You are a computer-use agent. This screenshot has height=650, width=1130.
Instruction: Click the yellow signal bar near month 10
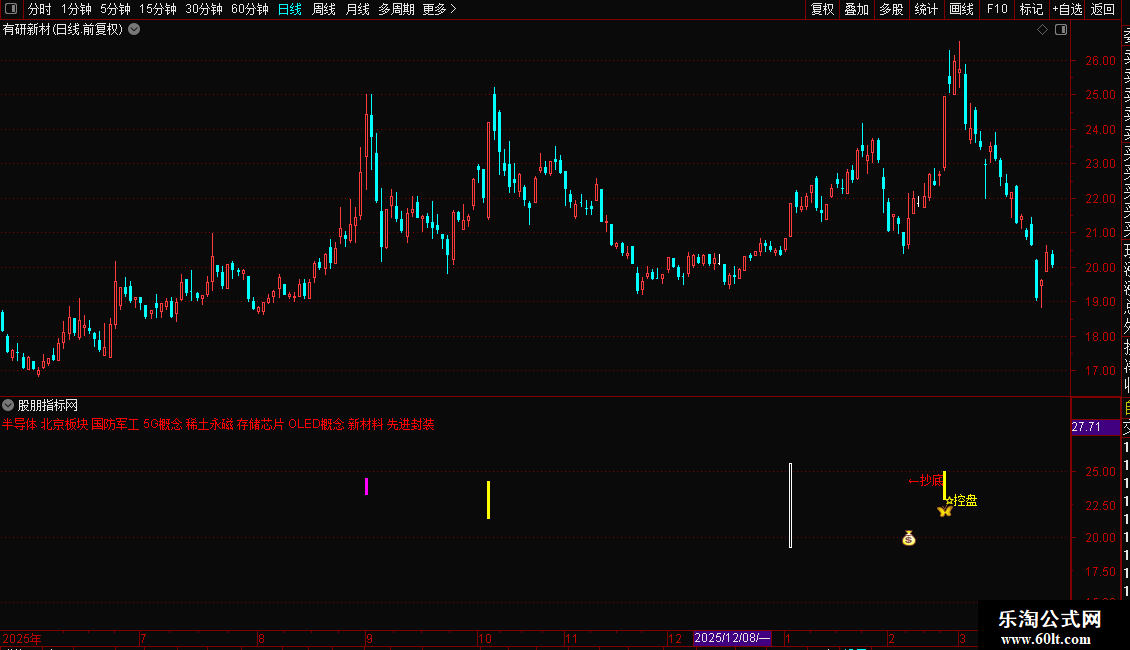tap(489, 500)
